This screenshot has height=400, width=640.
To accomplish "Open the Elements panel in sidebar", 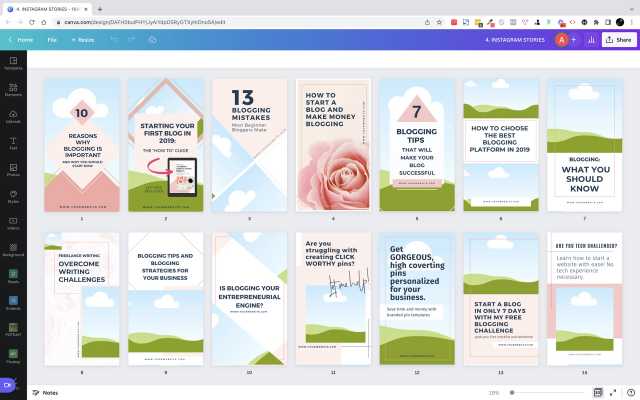I will coord(13,90).
